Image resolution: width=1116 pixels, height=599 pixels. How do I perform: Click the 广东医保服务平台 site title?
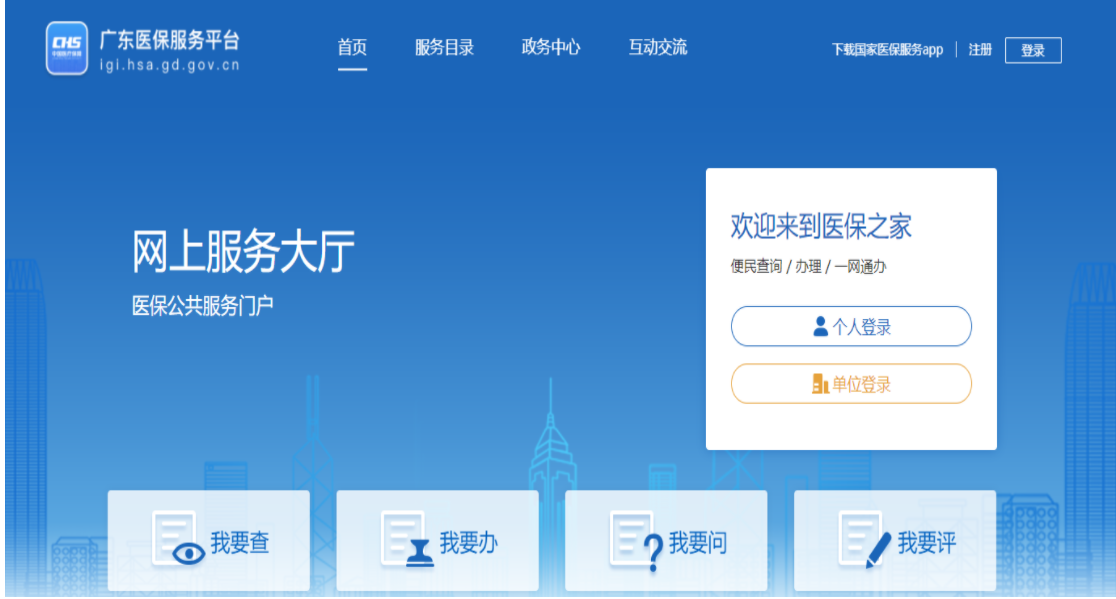tap(169, 40)
